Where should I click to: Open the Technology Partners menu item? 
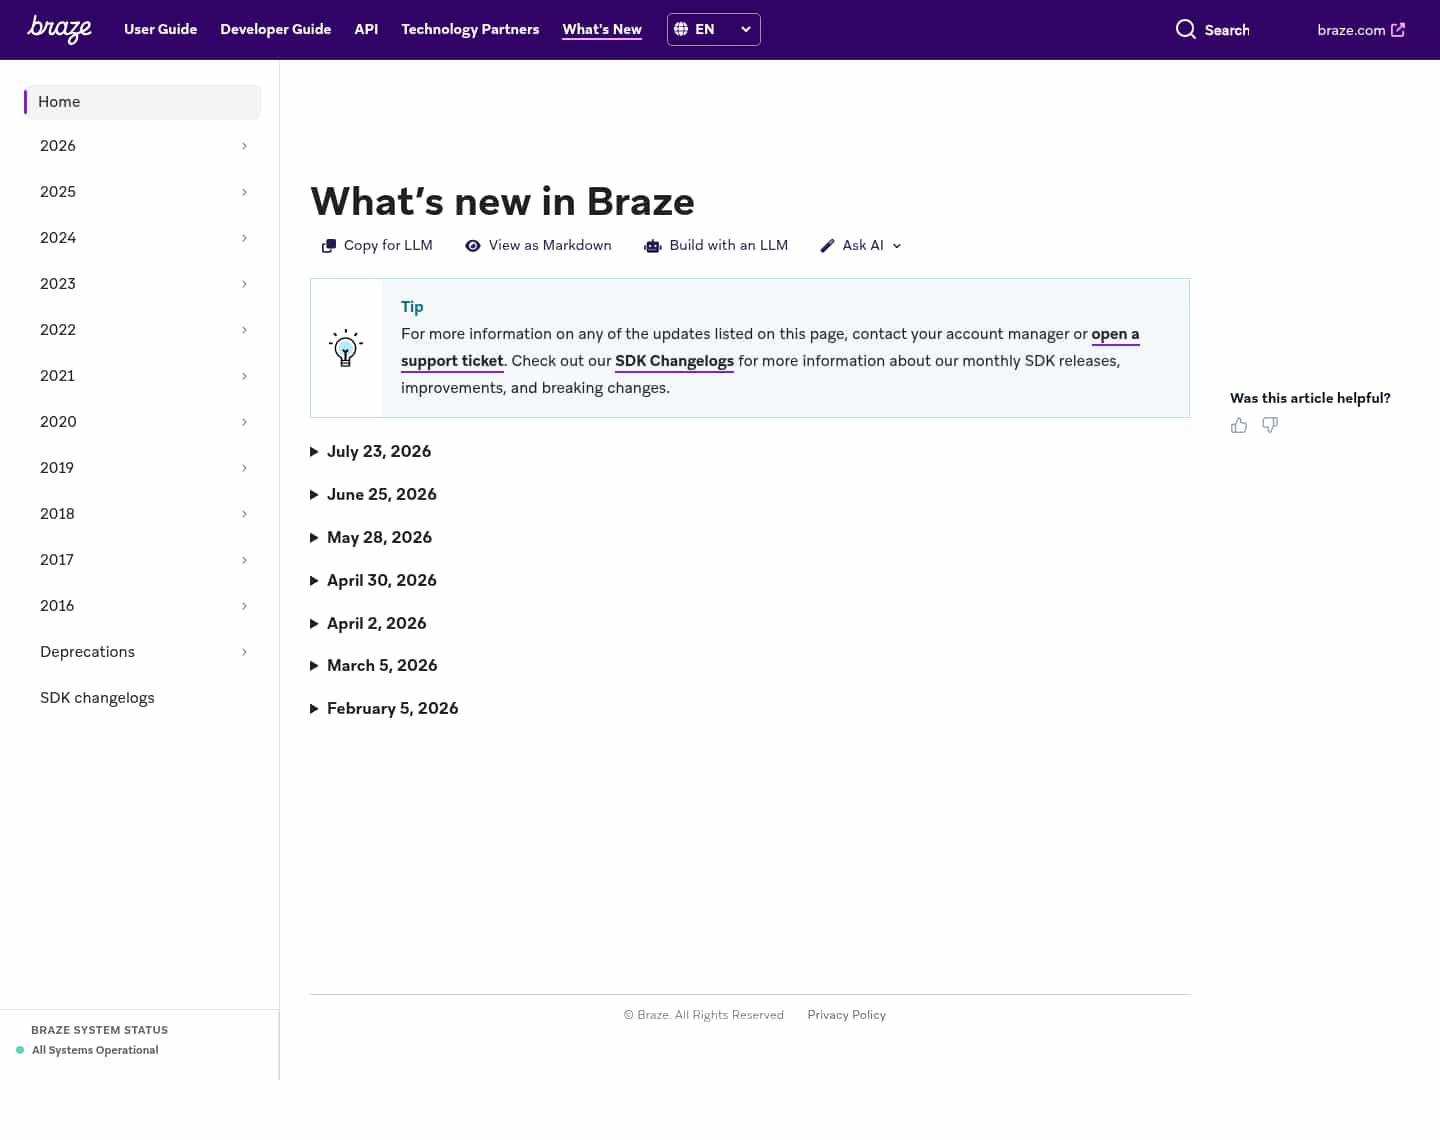point(470,29)
